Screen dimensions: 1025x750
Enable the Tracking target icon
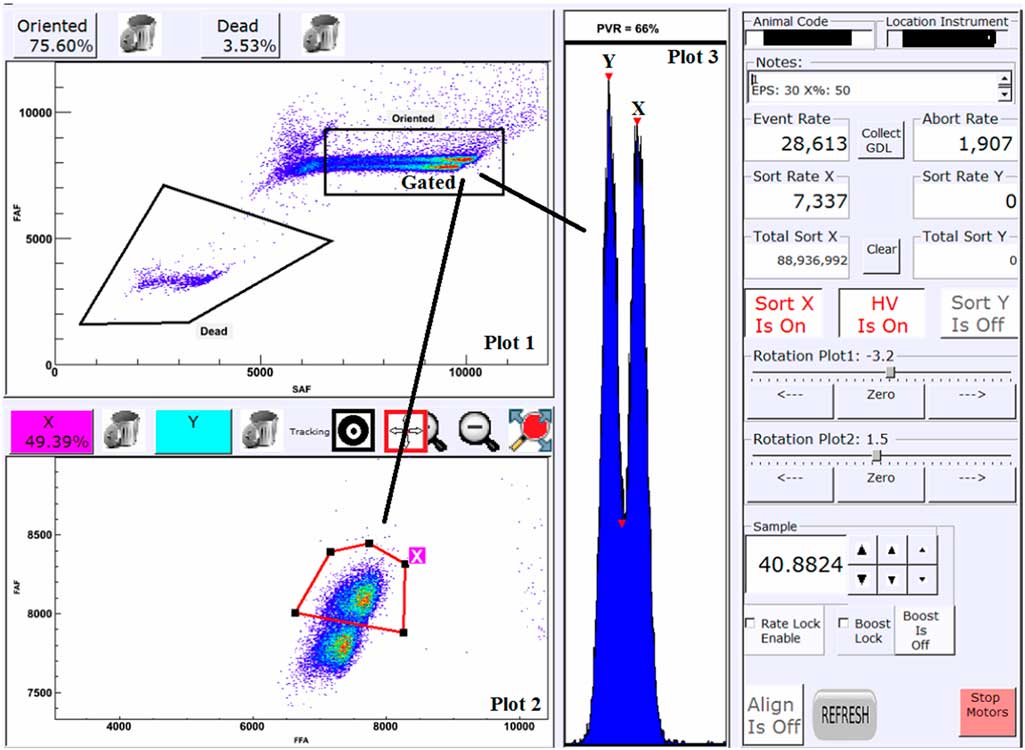[x=352, y=430]
